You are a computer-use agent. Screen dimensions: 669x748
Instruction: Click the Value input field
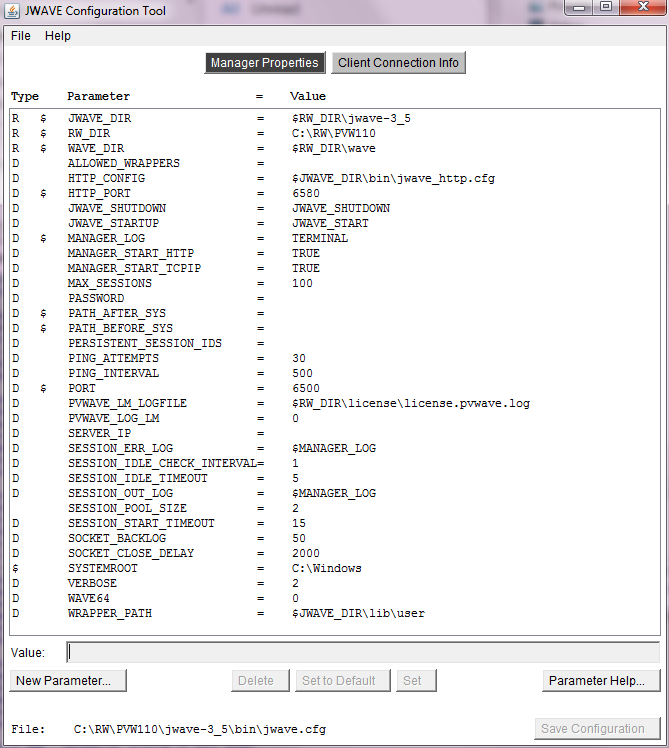coord(362,652)
